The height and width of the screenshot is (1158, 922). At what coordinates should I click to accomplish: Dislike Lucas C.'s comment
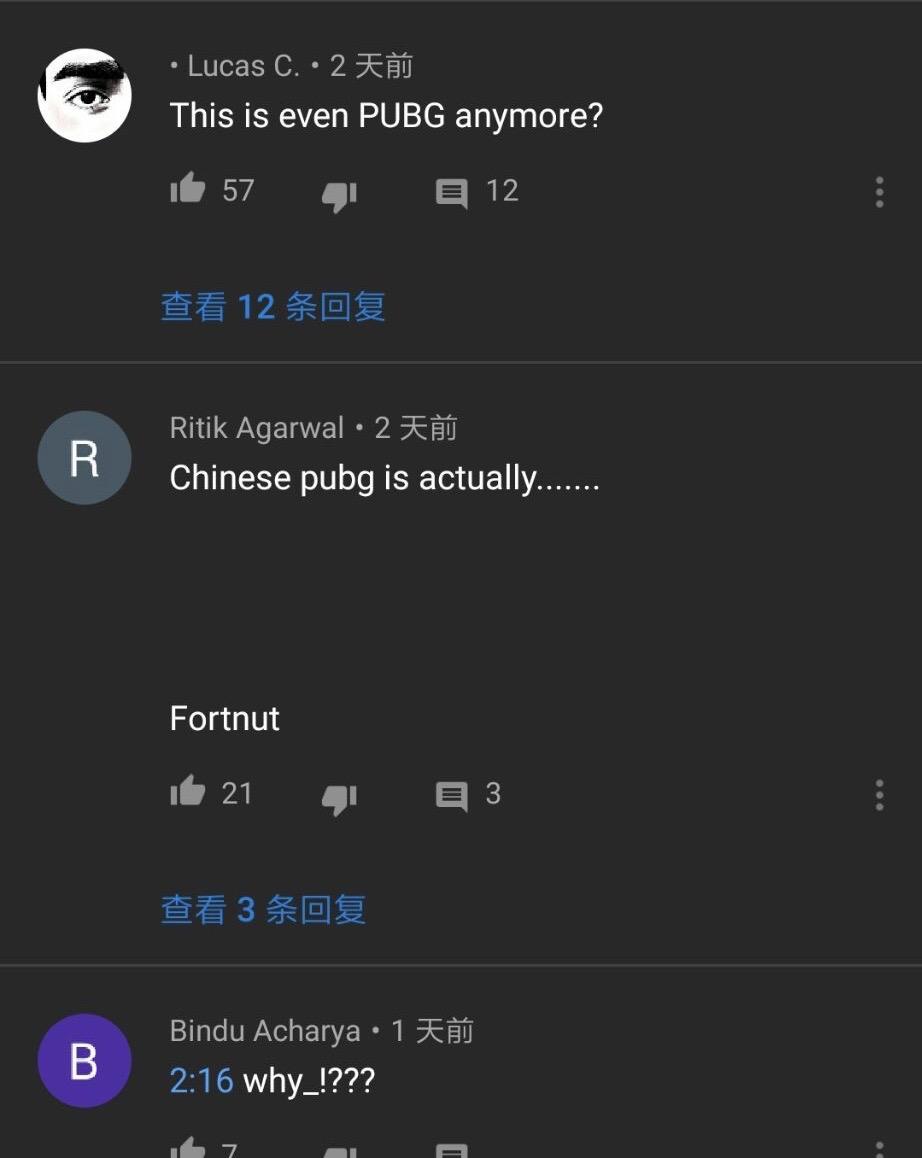pyautogui.click(x=339, y=195)
